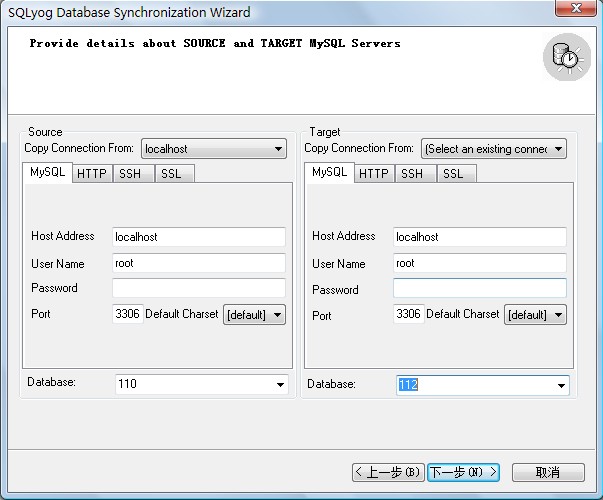Switch to the Target HTTP tab
Image resolution: width=603 pixels, height=500 pixels.
(x=374, y=173)
